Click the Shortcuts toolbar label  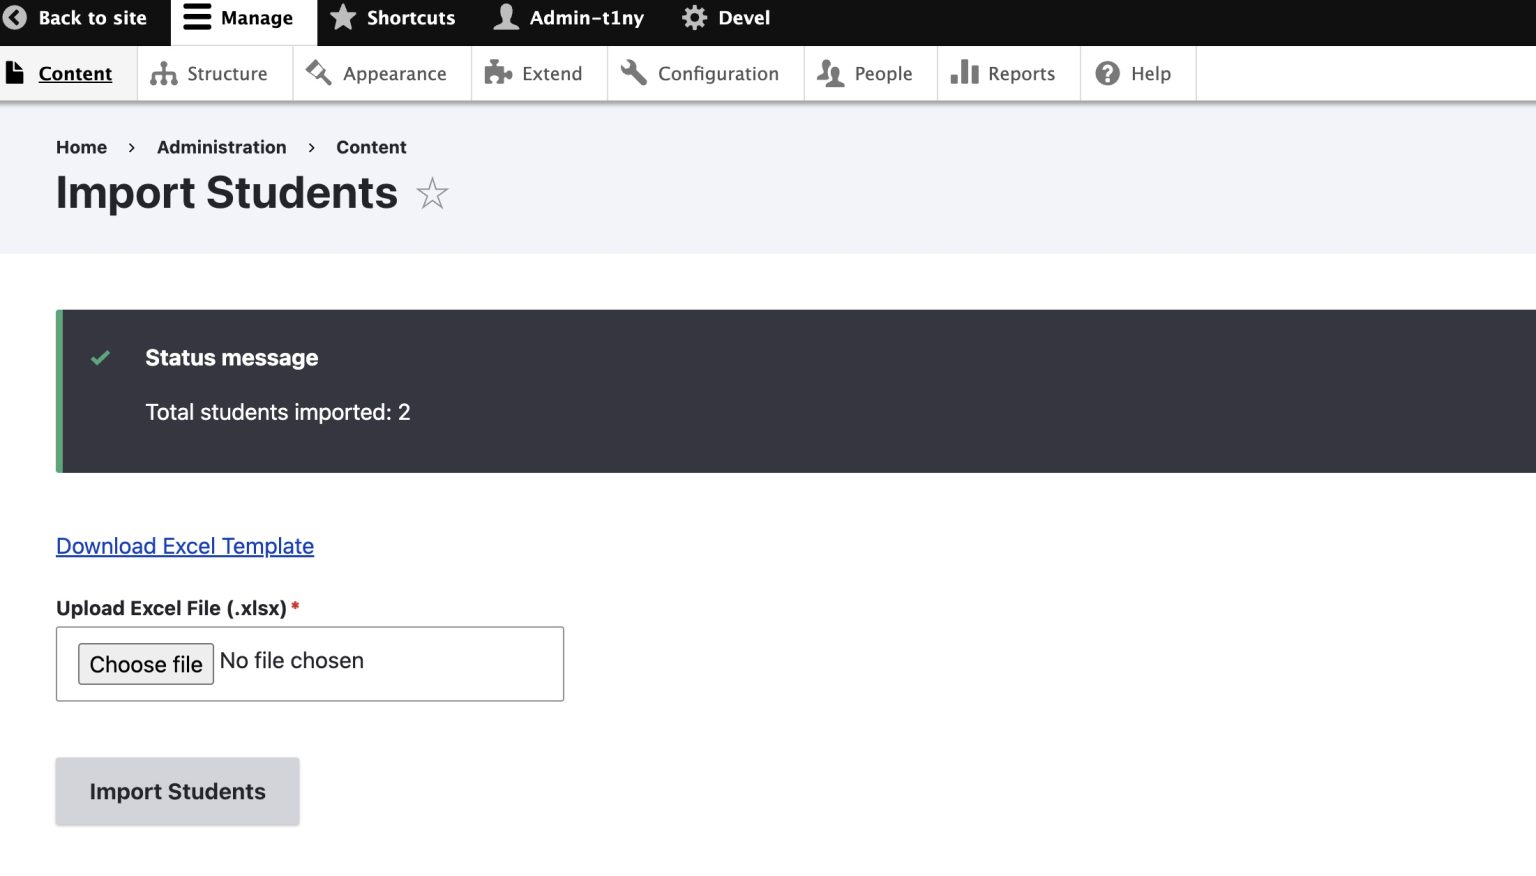tap(410, 18)
